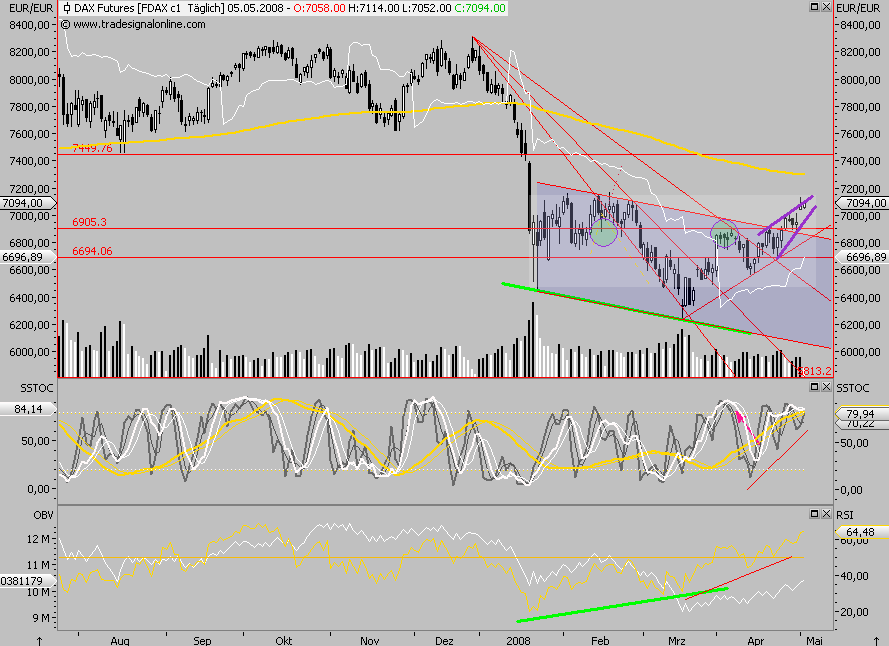The height and width of the screenshot is (646, 889).
Task: Click the OBV panel label
Action: 43,514
